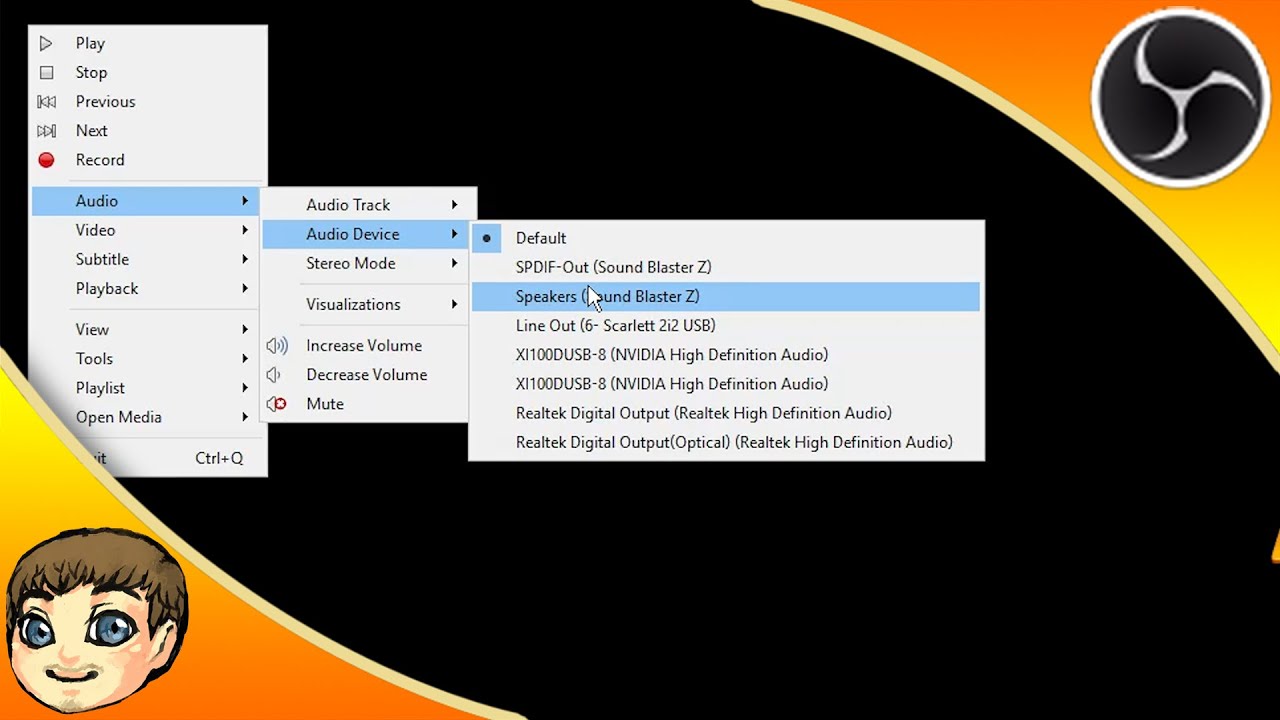The image size is (1280, 720).
Task: Click the cartoon face avatar
Action: click(x=97, y=622)
